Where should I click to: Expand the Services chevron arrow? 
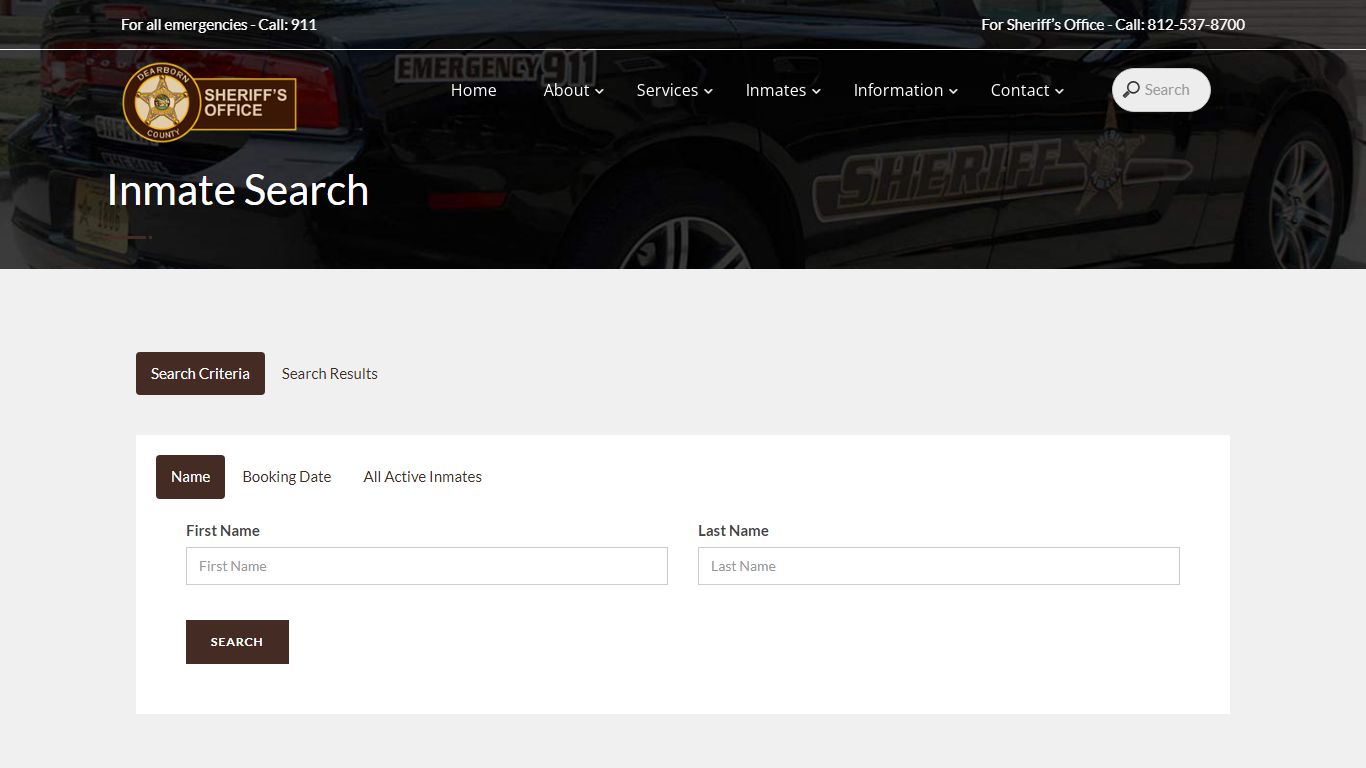708,91
